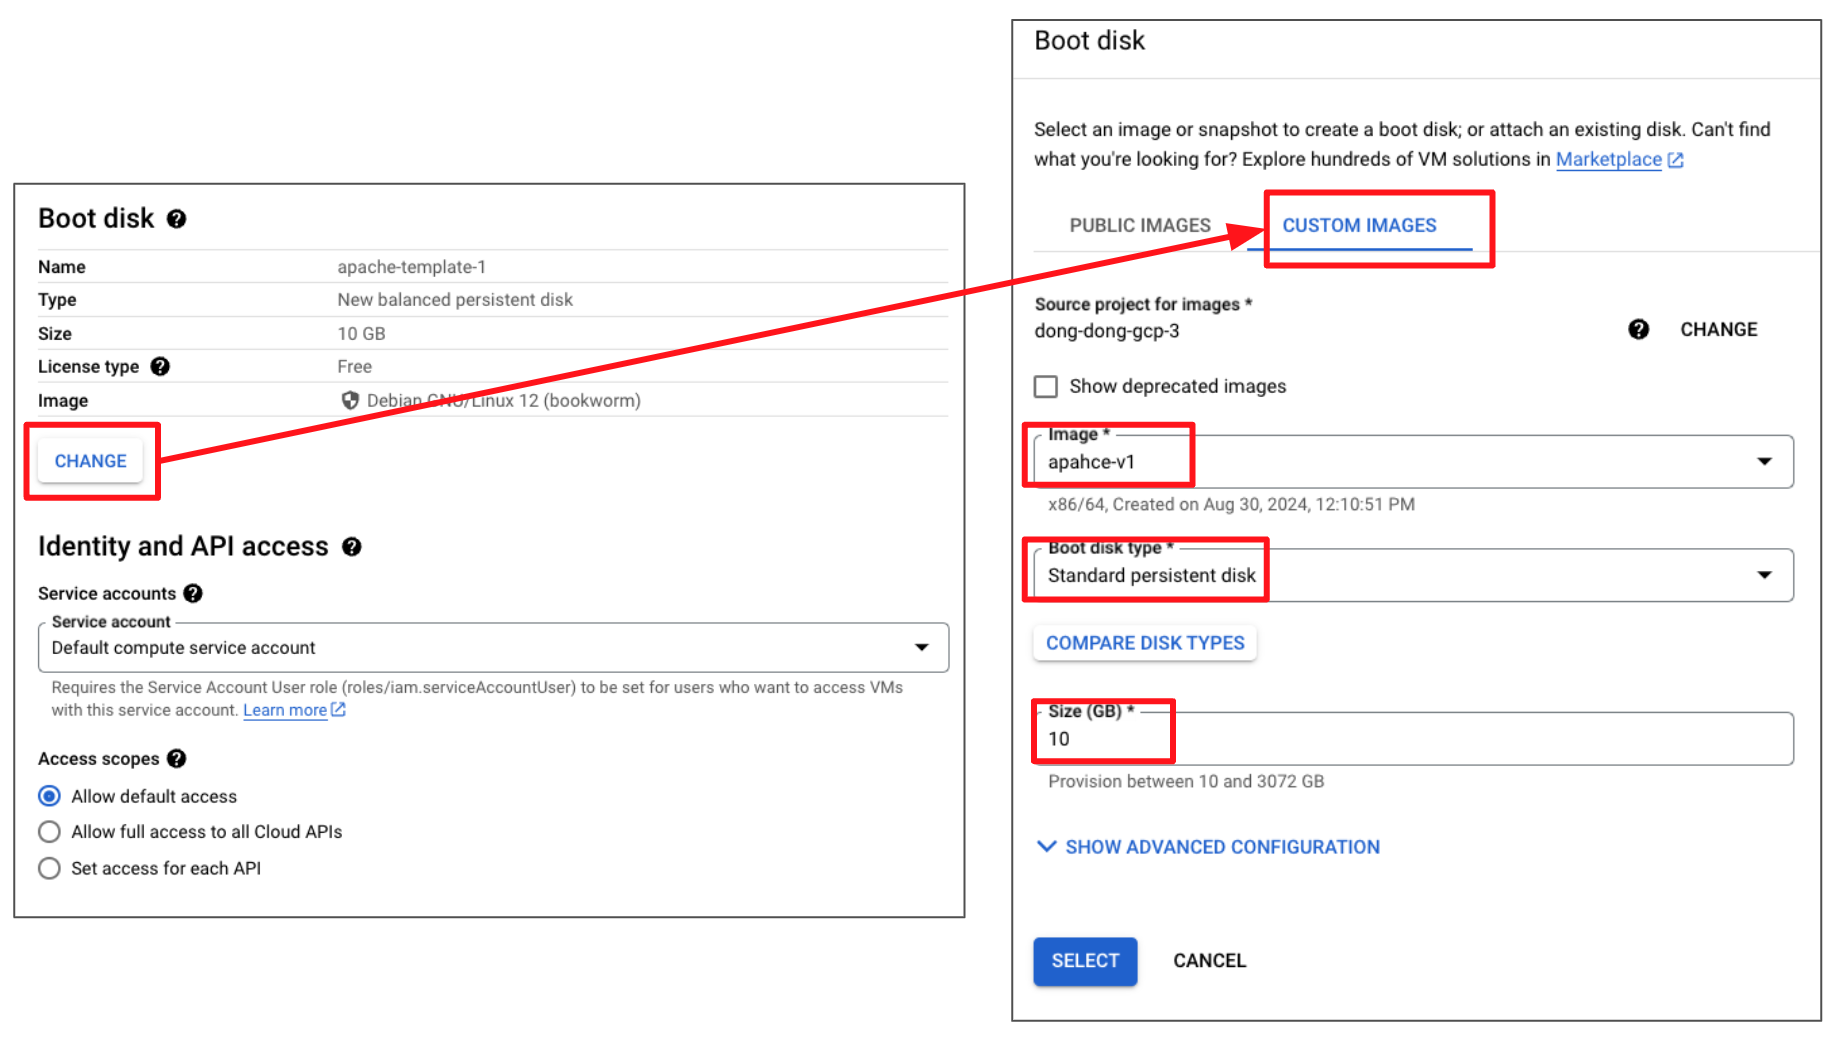Click the Access scopes help icon
Screen dimensions: 1843x1037
(x=177, y=759)
